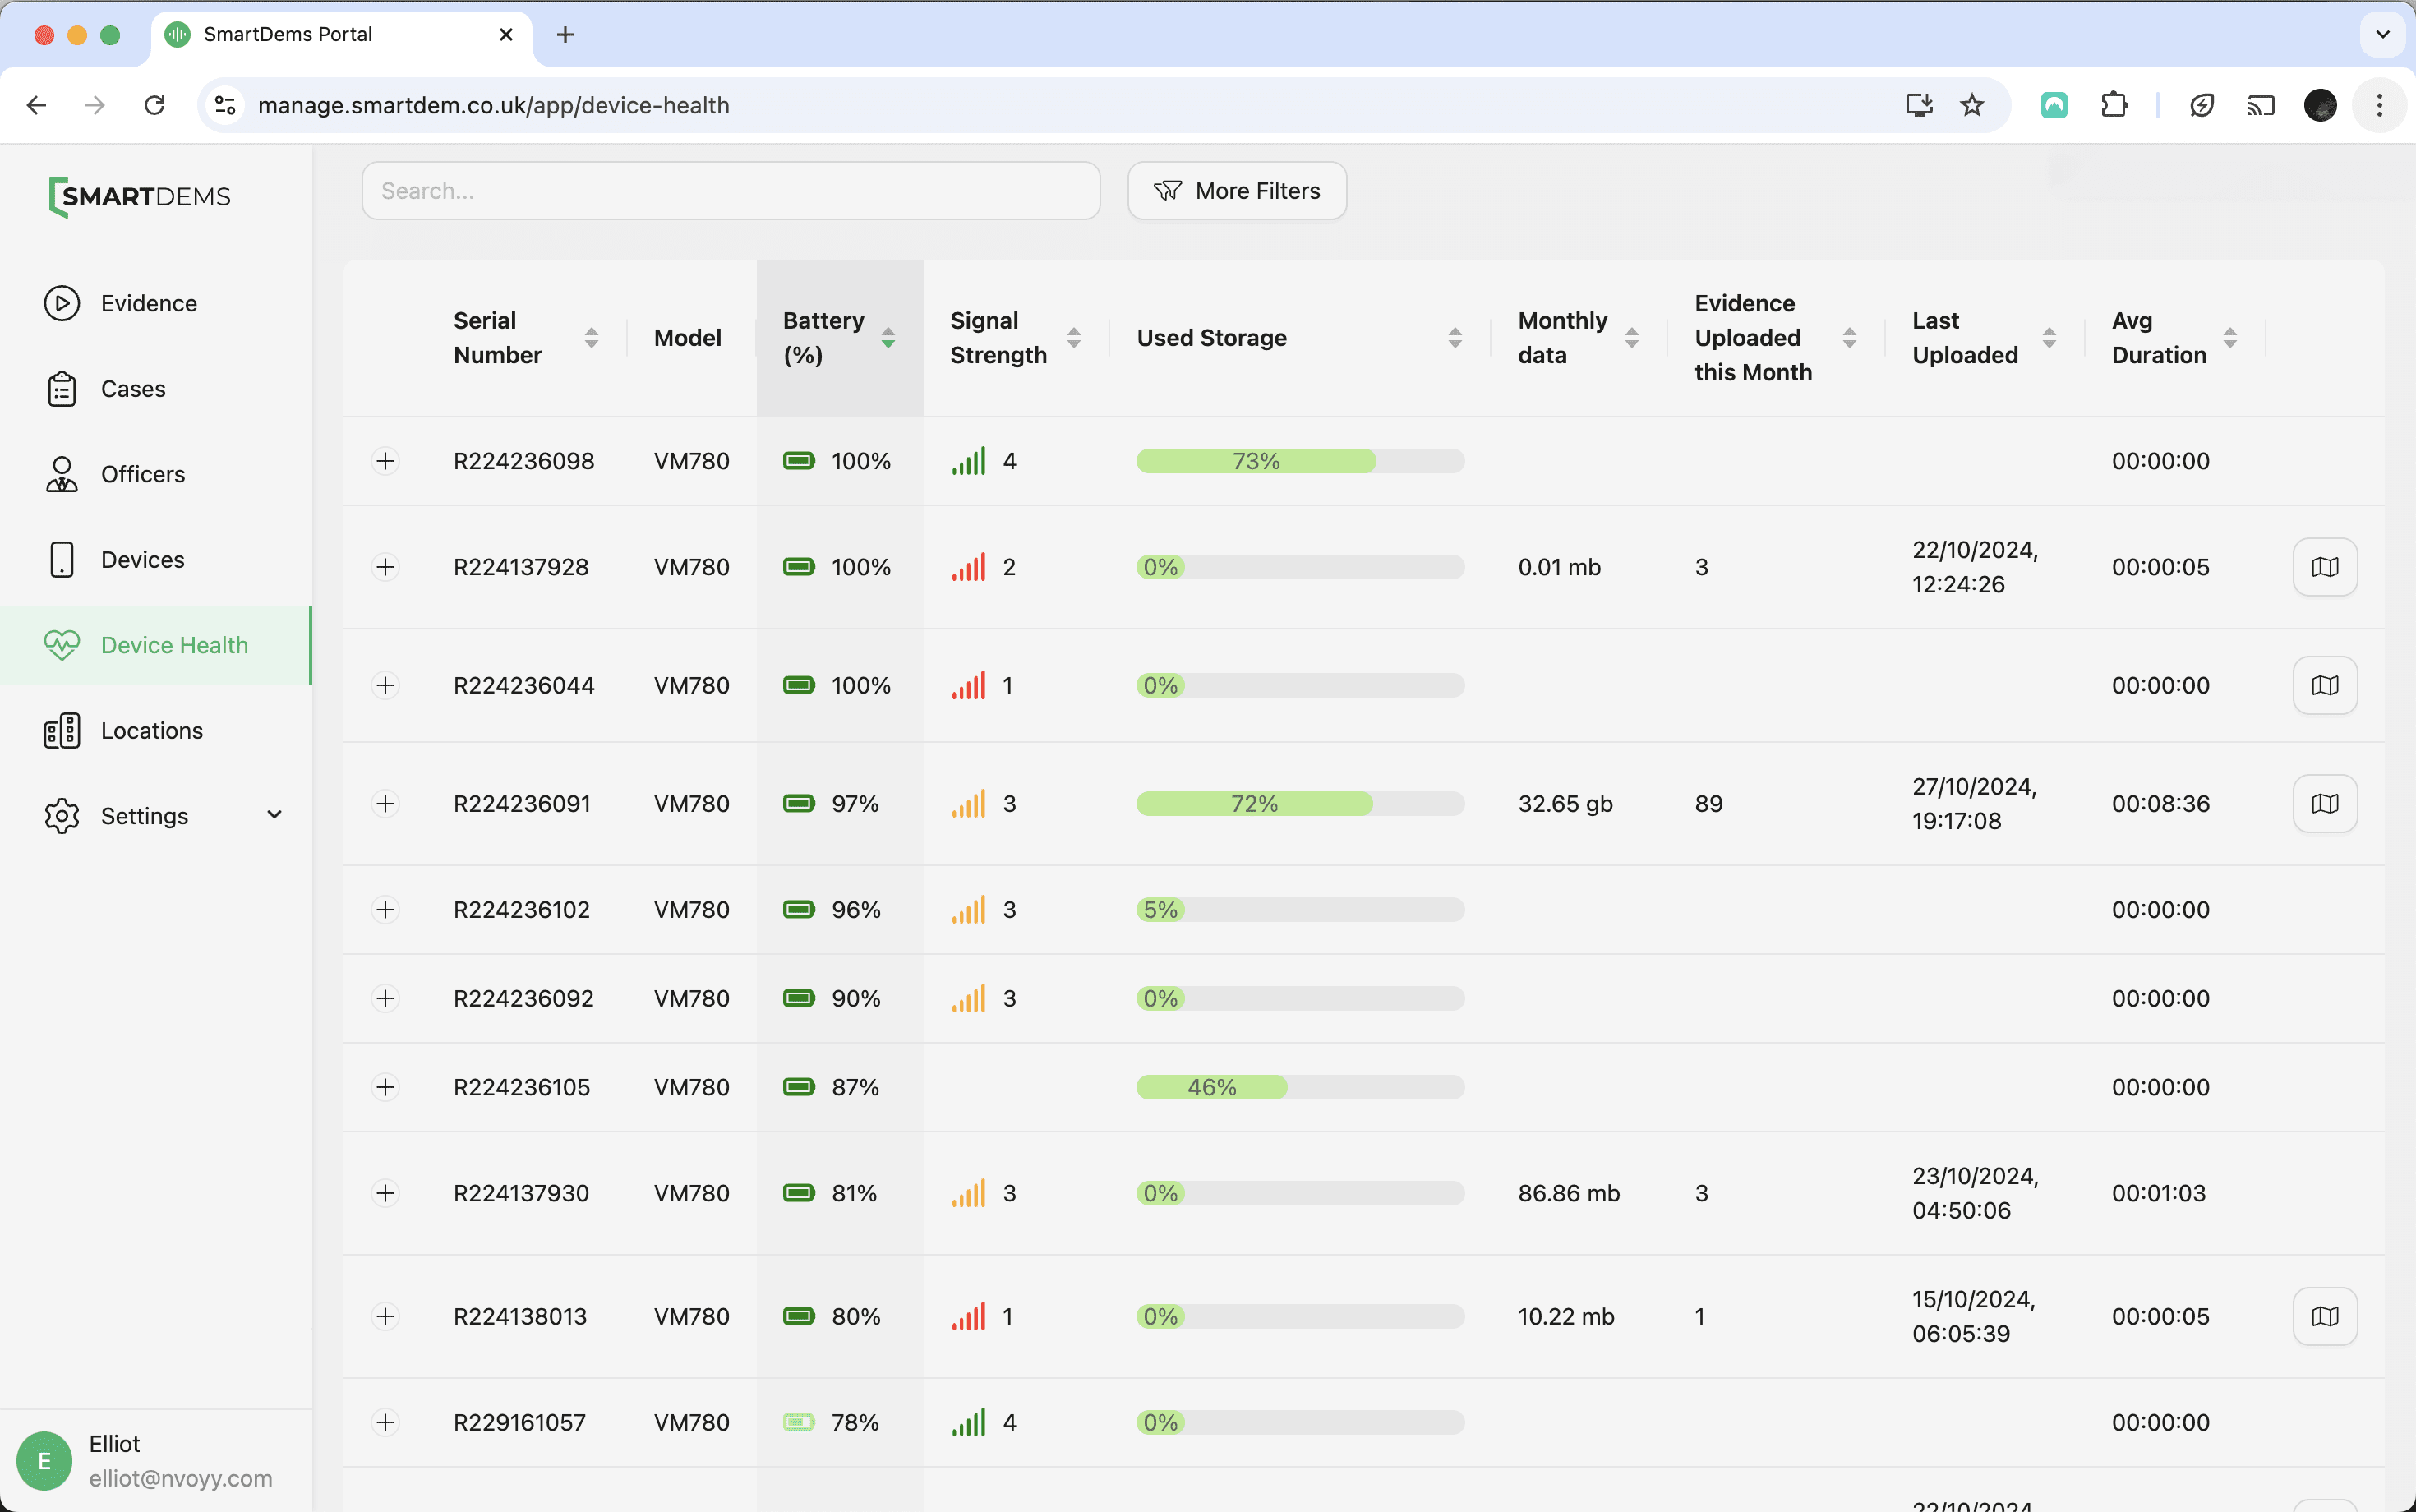This screenshot has width=2416, height=1512.
Task: Click the address bar URL
Action: point(494,105)
